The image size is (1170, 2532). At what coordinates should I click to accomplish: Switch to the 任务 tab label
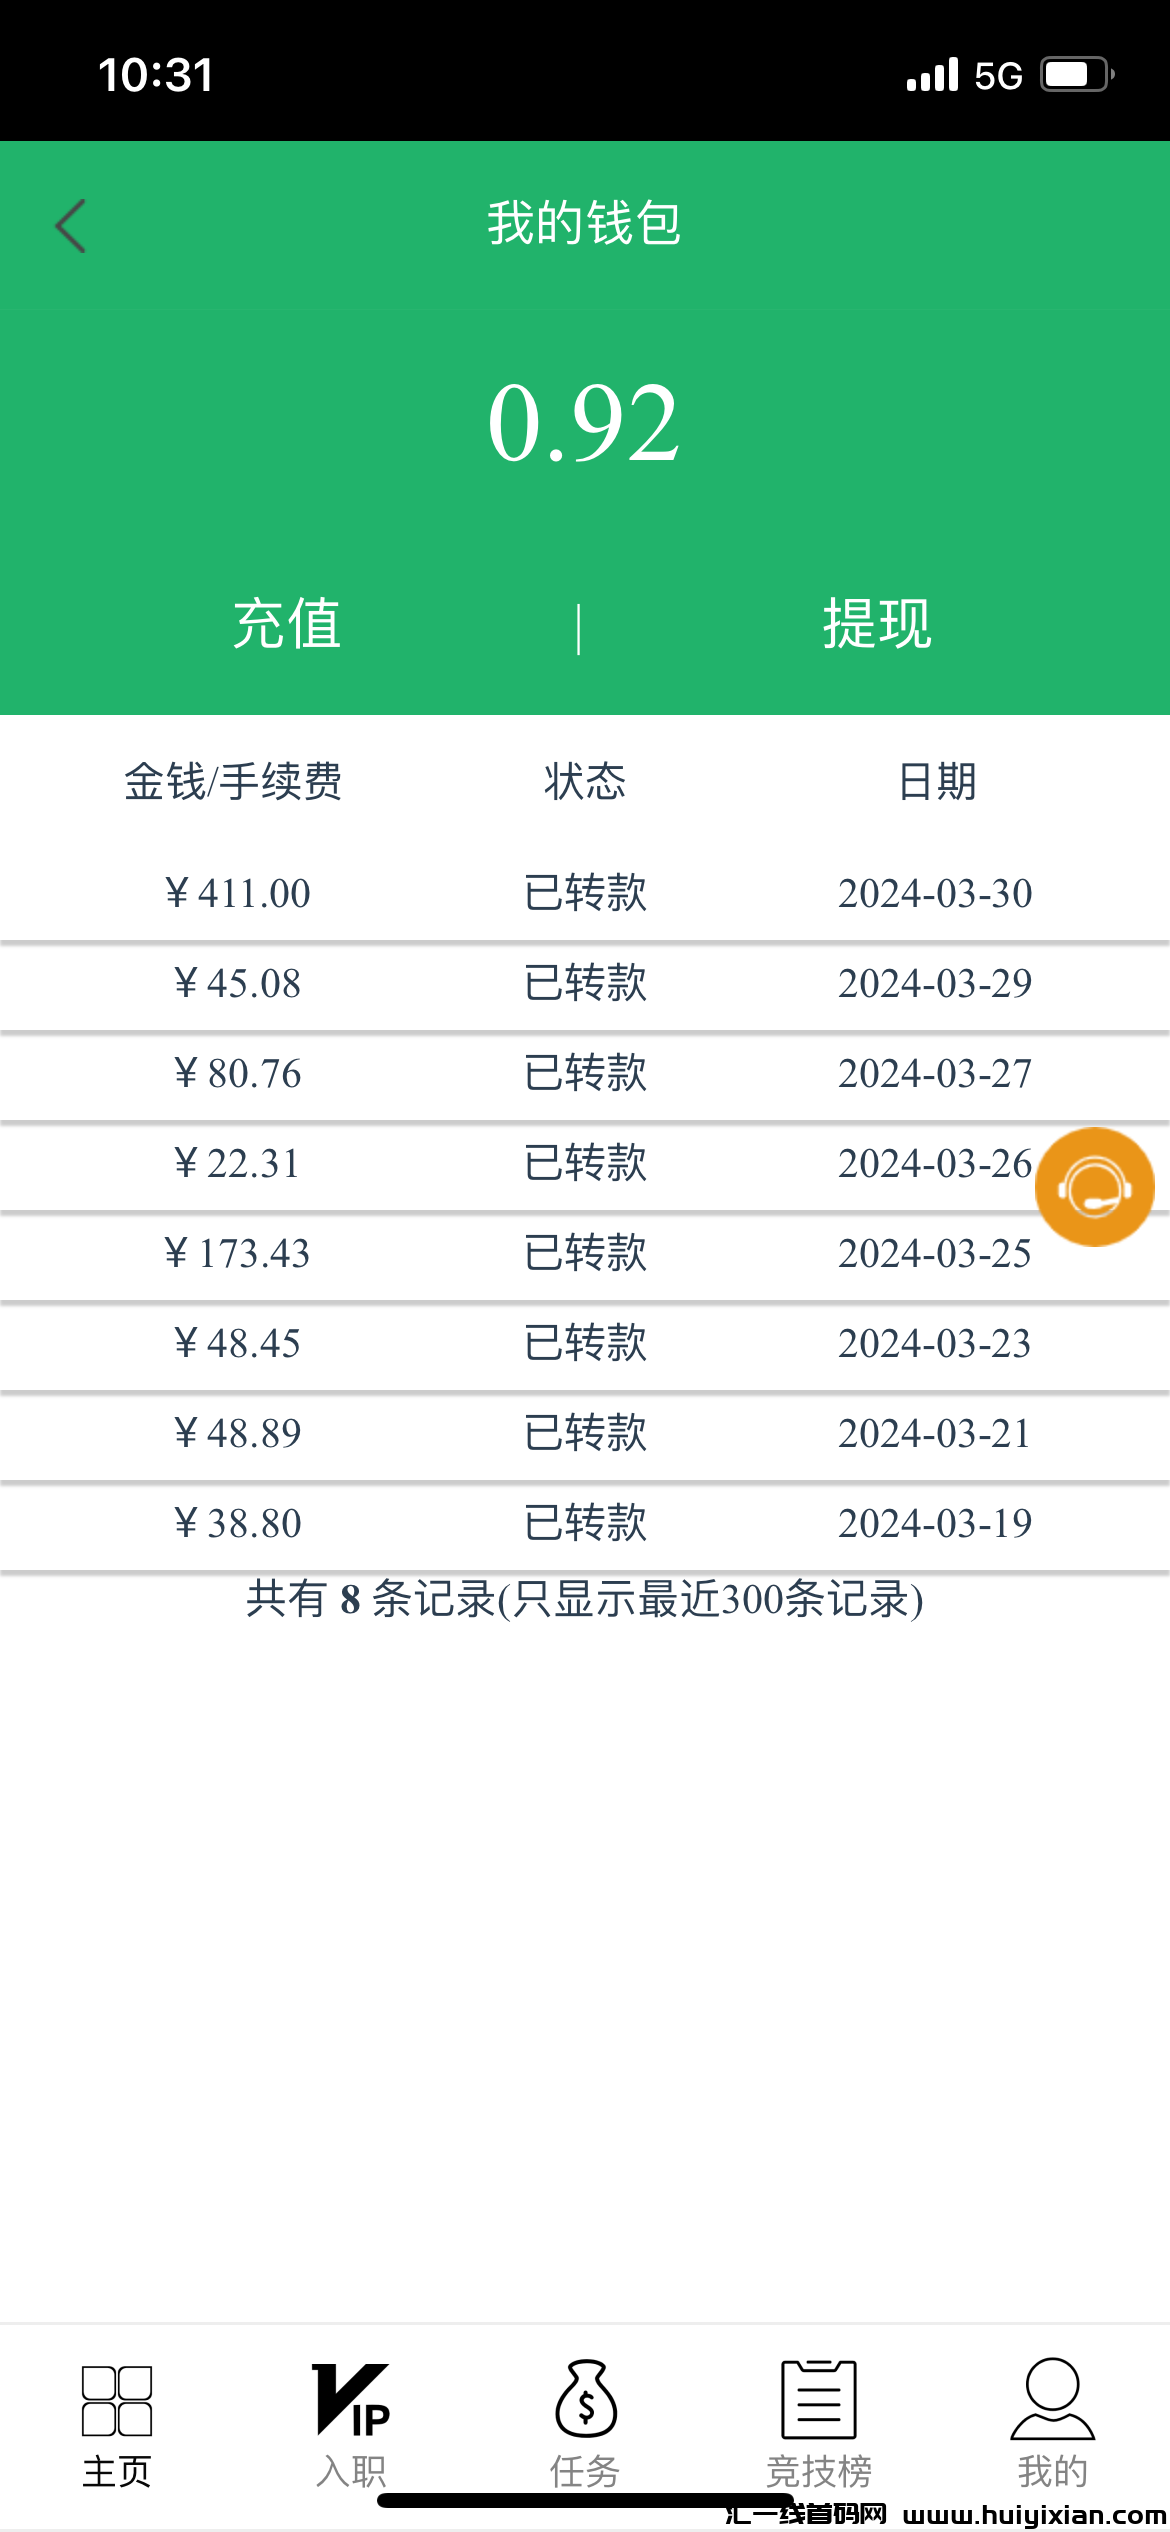pyautogui.click(x=585, y=2471)
